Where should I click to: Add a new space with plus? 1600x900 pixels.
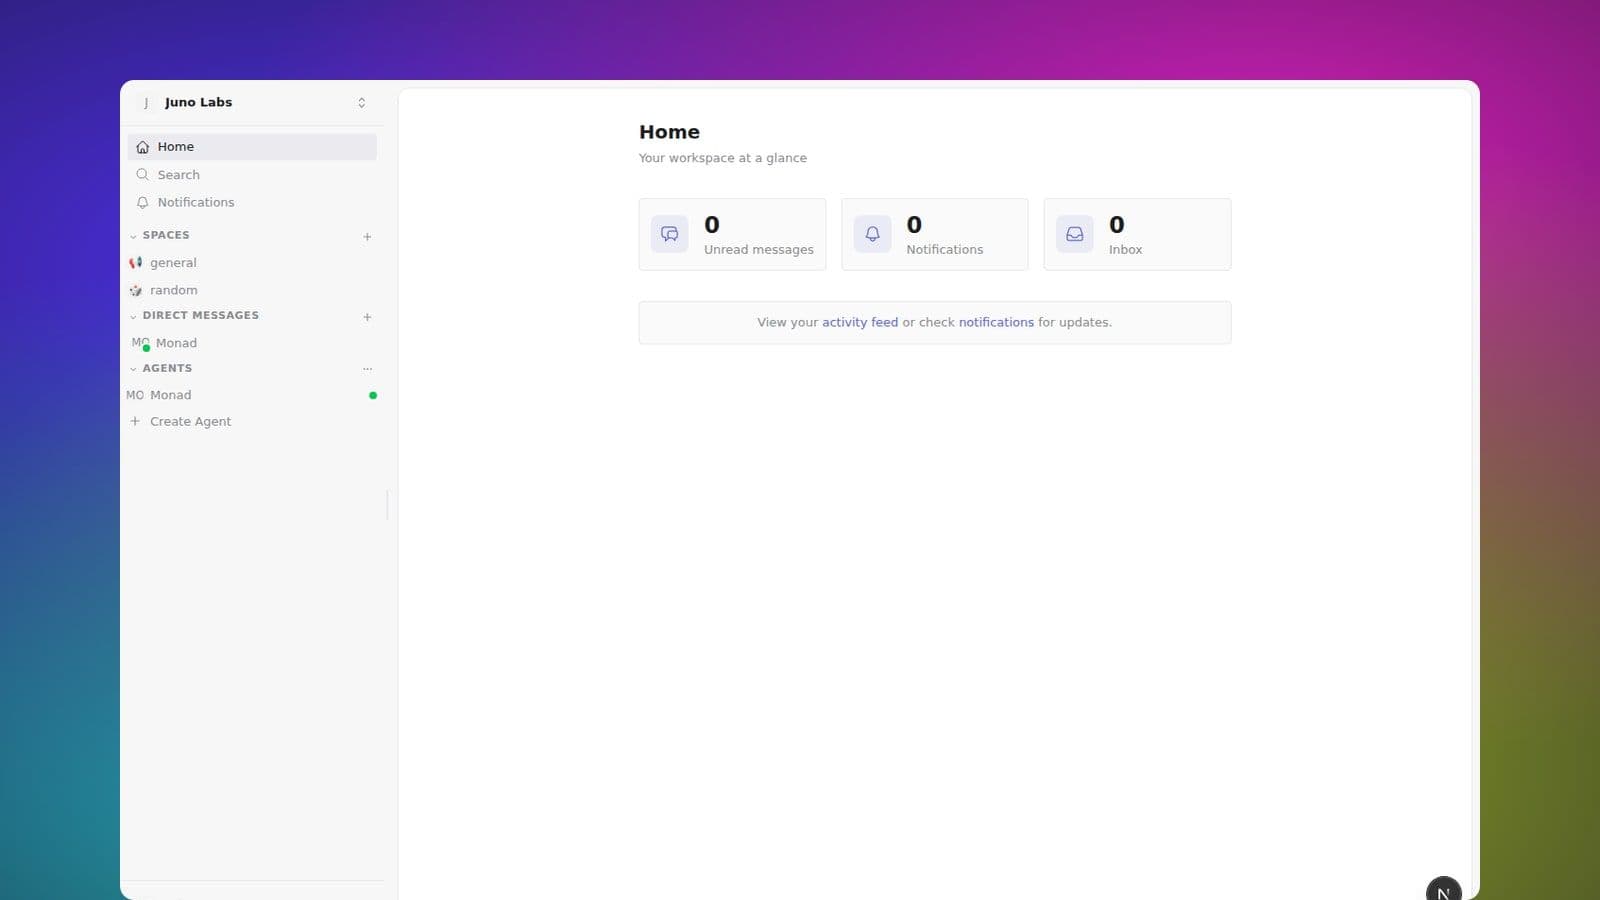tap(367, 237)
